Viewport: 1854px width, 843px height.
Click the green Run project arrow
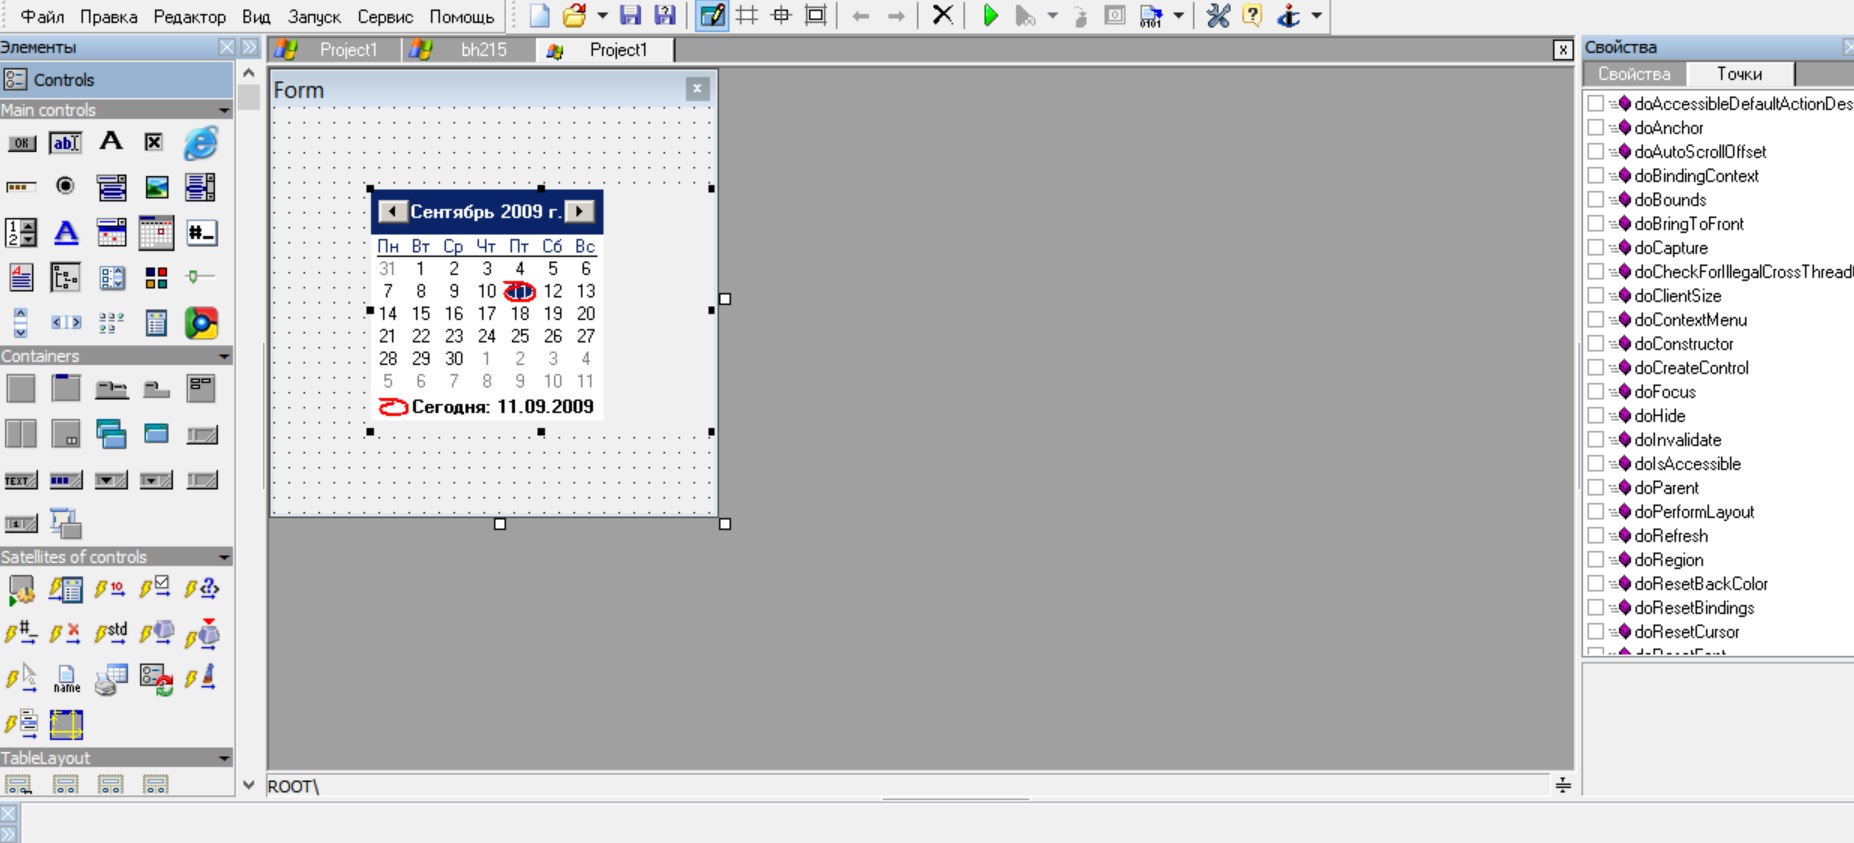tap(990, 16)
